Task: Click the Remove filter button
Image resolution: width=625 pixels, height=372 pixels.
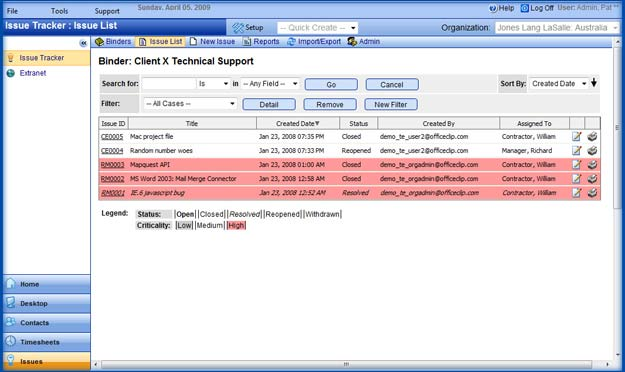Action: tap(330, 104)
